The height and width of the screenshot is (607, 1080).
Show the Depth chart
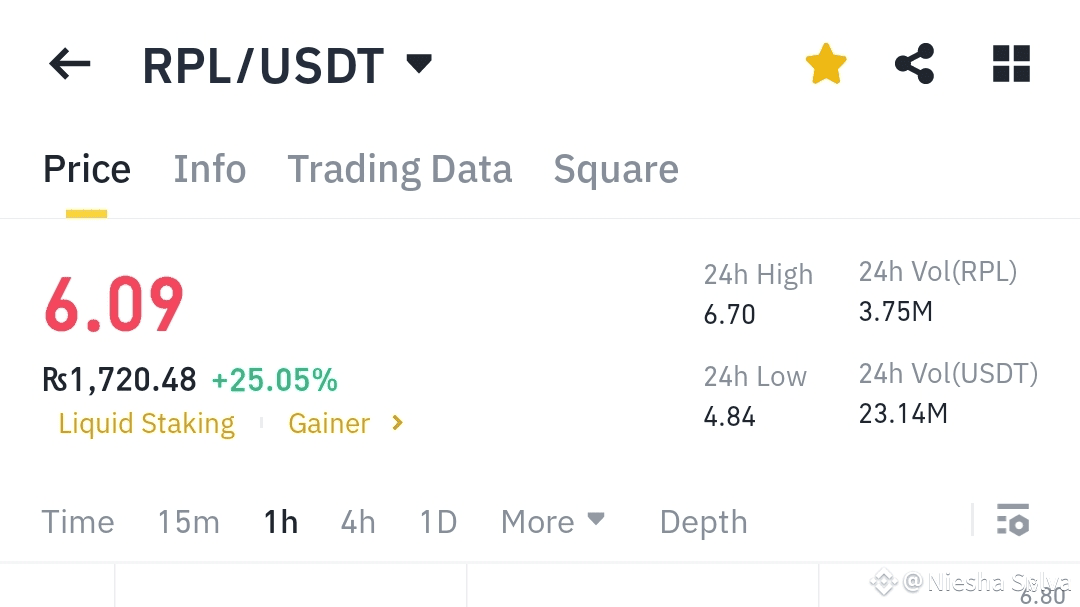[703, 522]
